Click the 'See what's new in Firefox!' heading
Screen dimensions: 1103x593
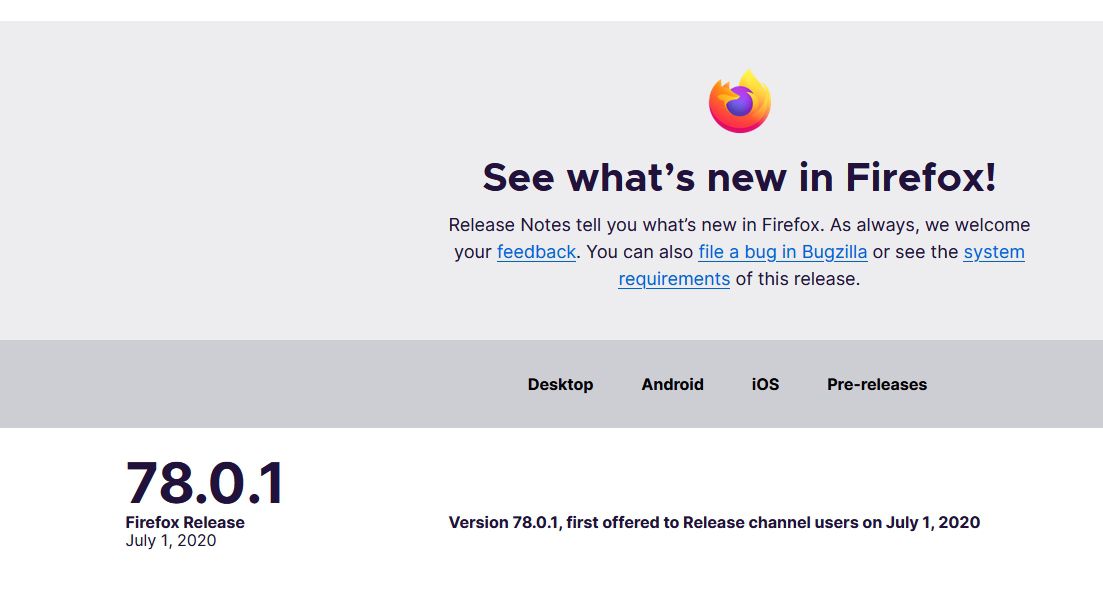739,177
